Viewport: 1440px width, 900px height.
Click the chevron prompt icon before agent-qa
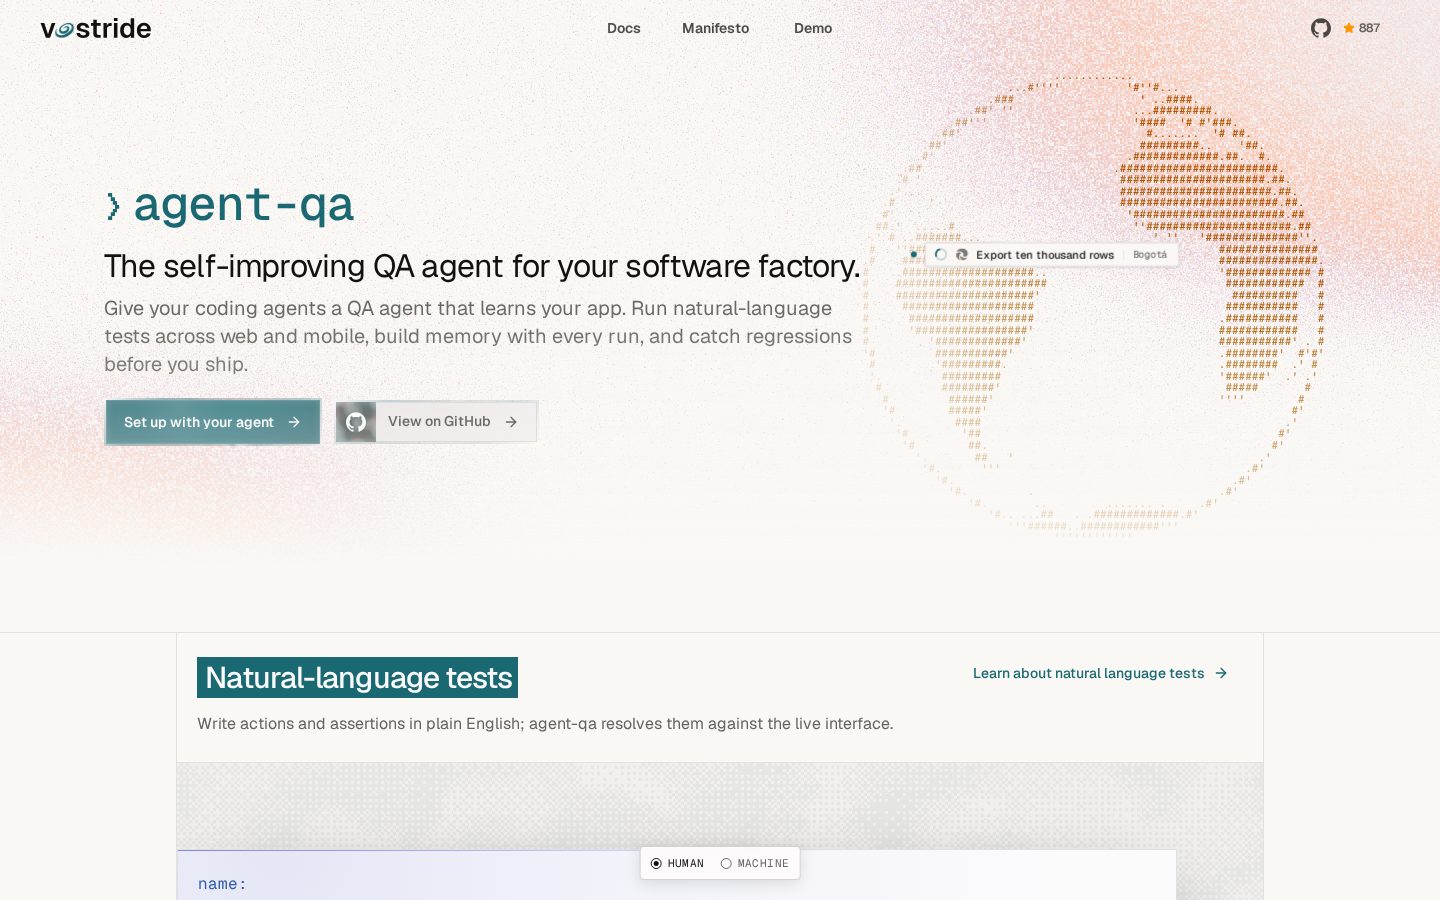click(114, 207)
